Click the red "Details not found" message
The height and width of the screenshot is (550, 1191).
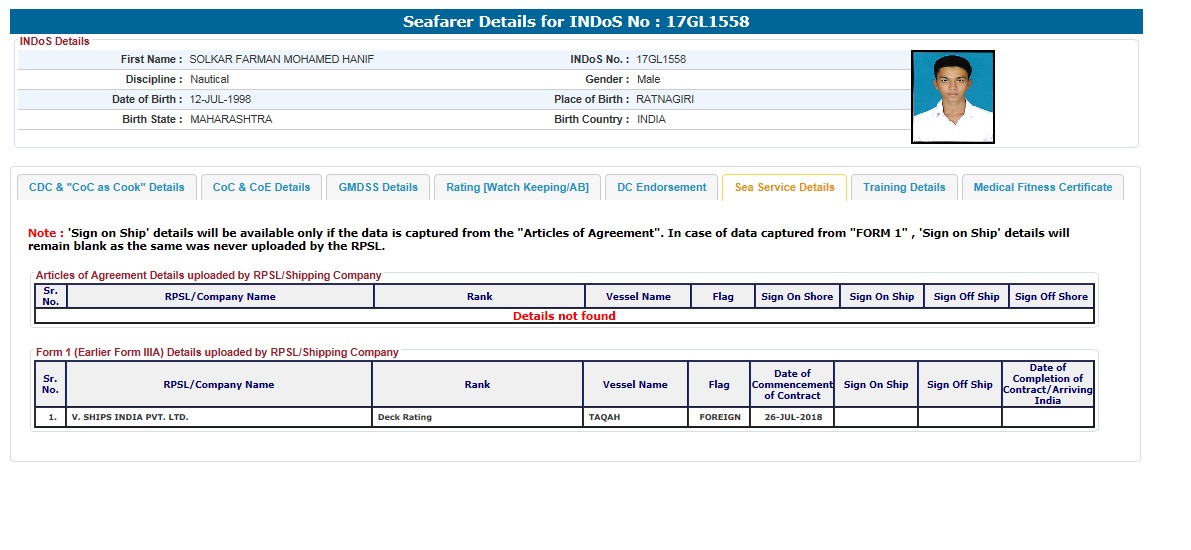pyautogui.click(x=564, y=316)
